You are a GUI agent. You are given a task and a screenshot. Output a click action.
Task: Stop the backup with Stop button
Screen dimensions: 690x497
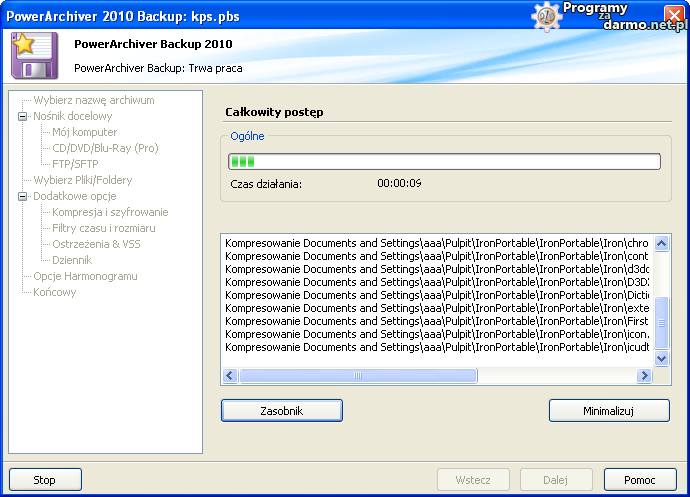pyautogui.click(x=45, y=480)
